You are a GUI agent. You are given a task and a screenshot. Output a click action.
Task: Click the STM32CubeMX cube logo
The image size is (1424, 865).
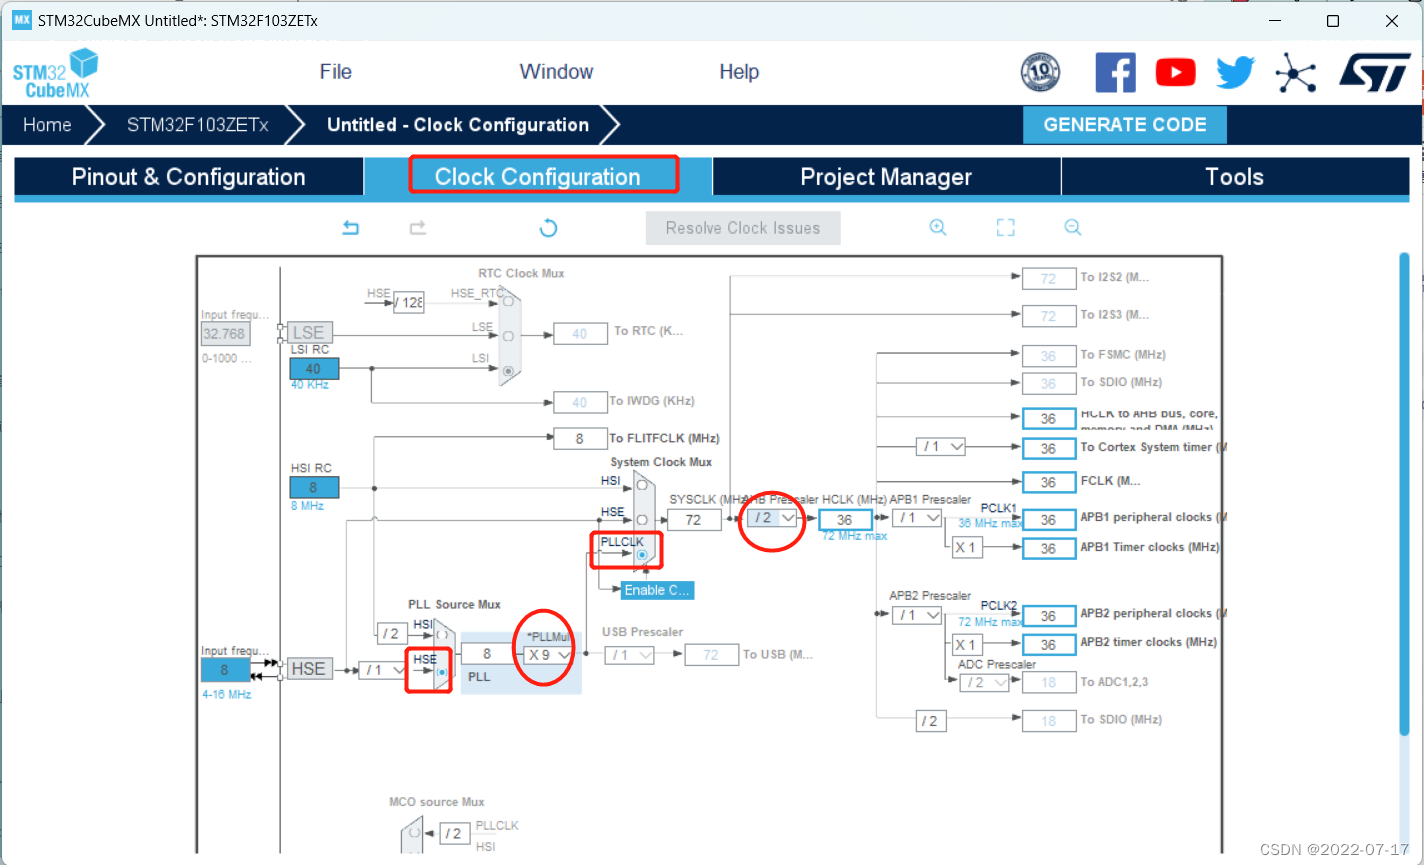[x=56, y=74]
